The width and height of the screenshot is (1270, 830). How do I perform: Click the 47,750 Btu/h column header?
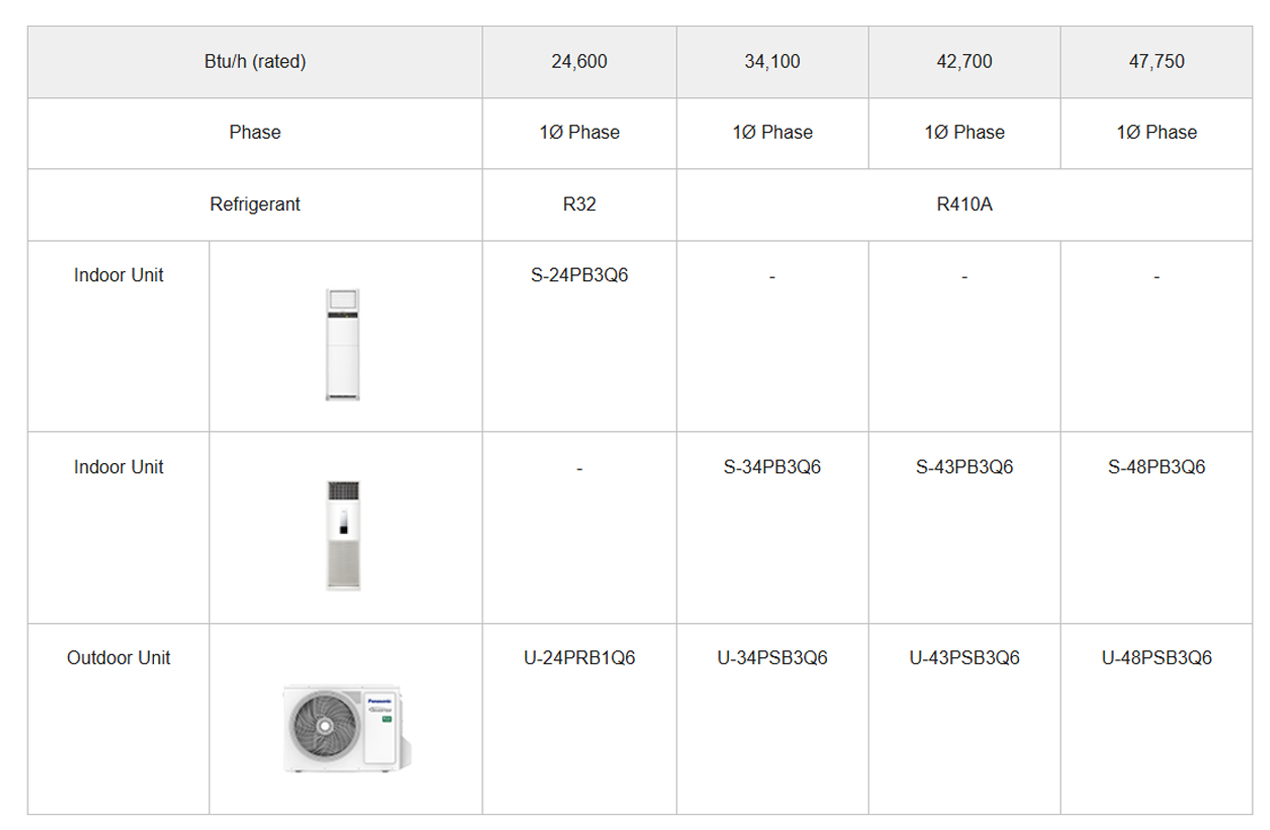click(1156, 62)
